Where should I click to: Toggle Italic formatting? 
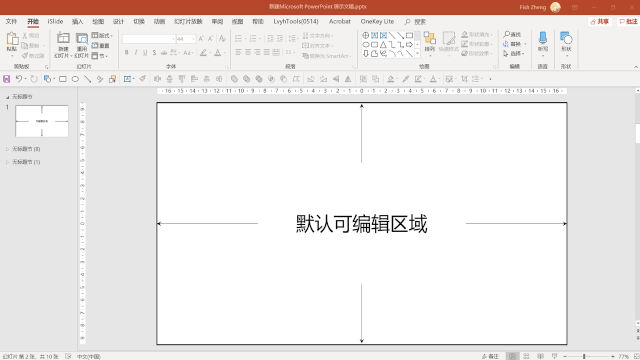[136, 53]
